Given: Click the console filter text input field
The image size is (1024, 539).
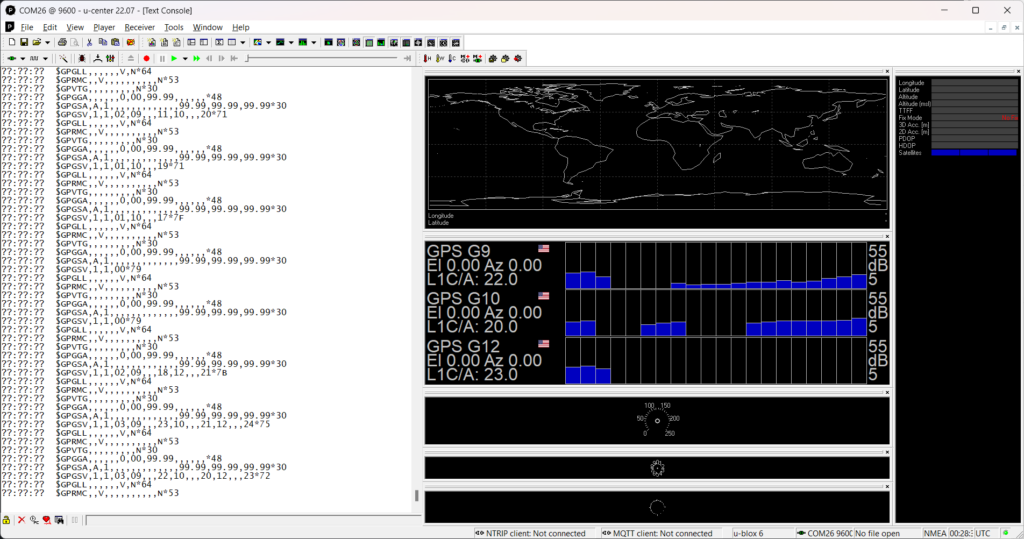Looking at the screenshot, I should point(253,520).
